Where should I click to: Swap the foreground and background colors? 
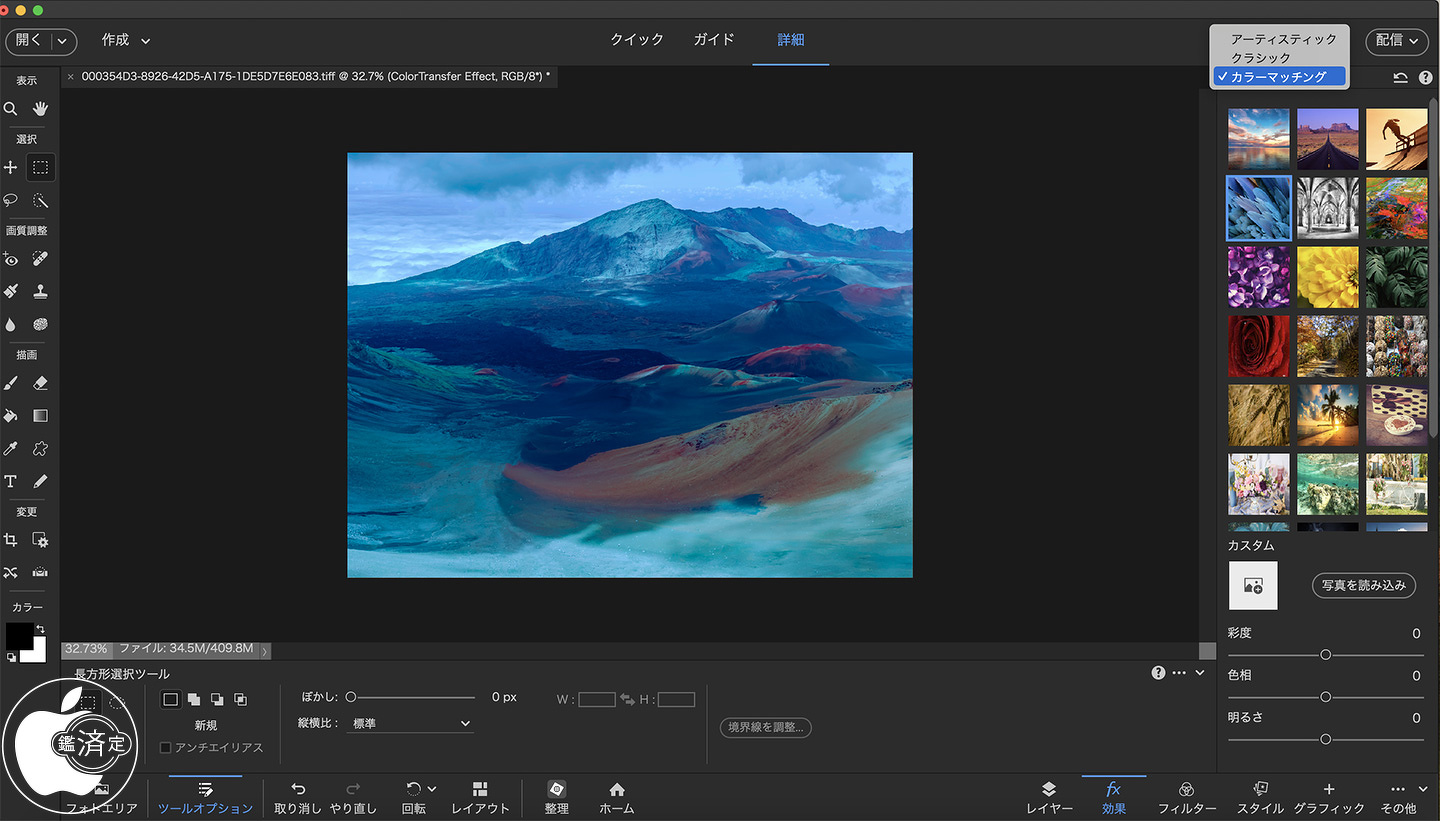40,629
